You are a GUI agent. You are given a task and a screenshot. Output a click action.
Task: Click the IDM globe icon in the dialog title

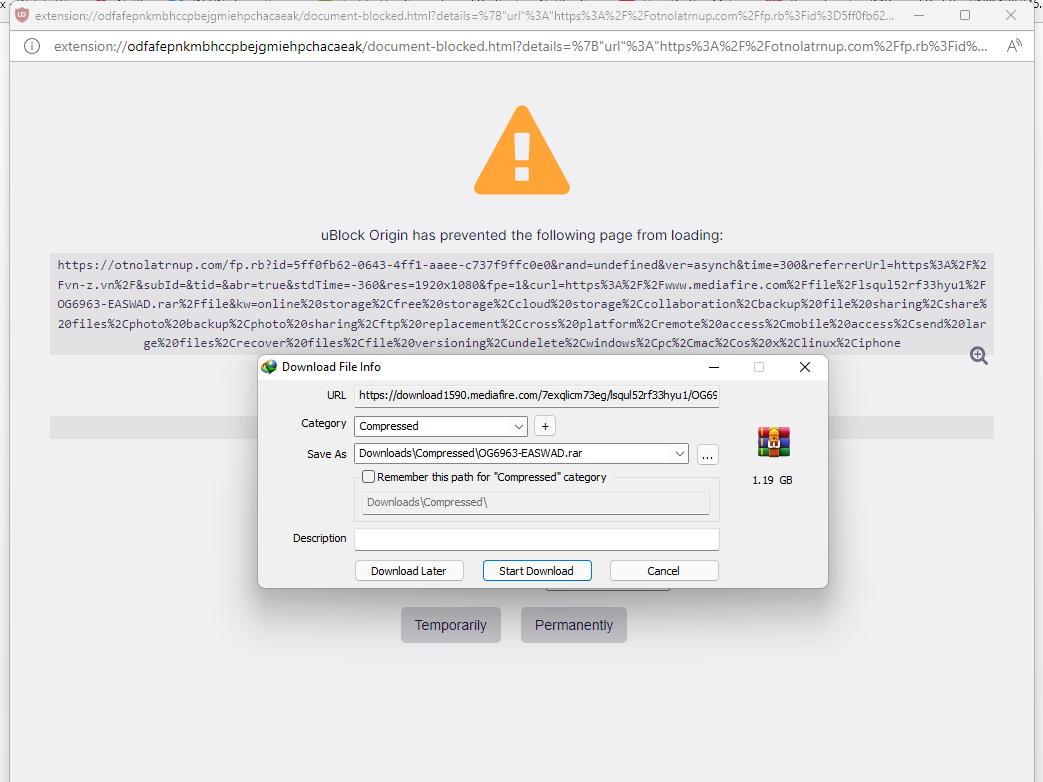(269, 367)
